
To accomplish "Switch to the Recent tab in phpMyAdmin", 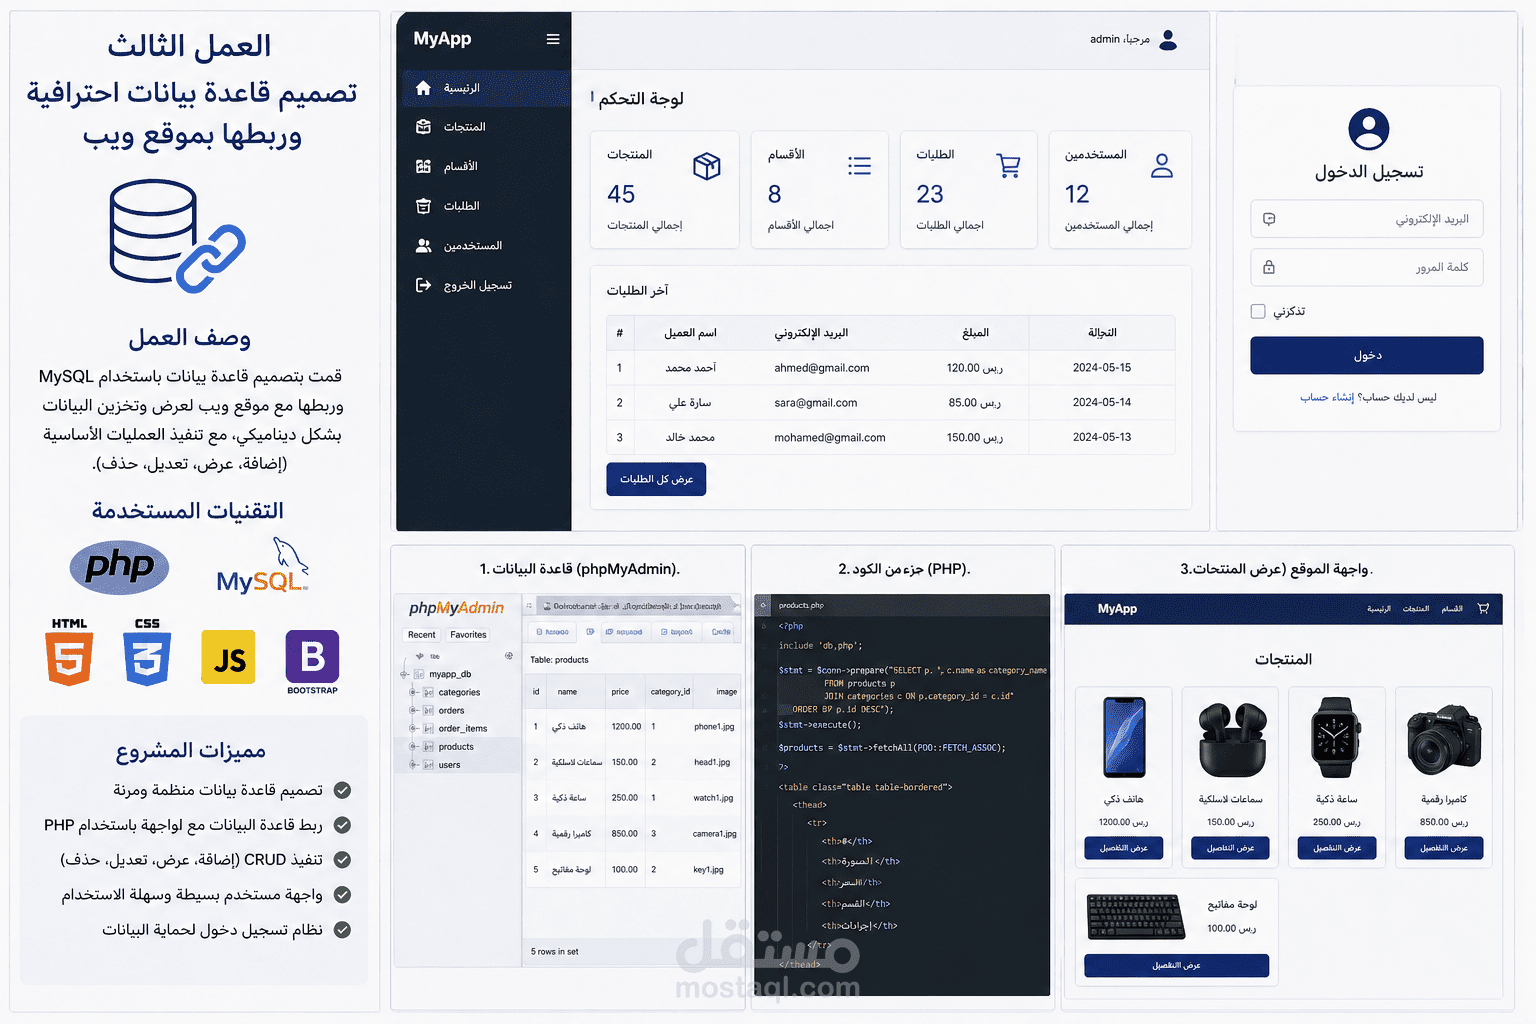I will point(422,635).
